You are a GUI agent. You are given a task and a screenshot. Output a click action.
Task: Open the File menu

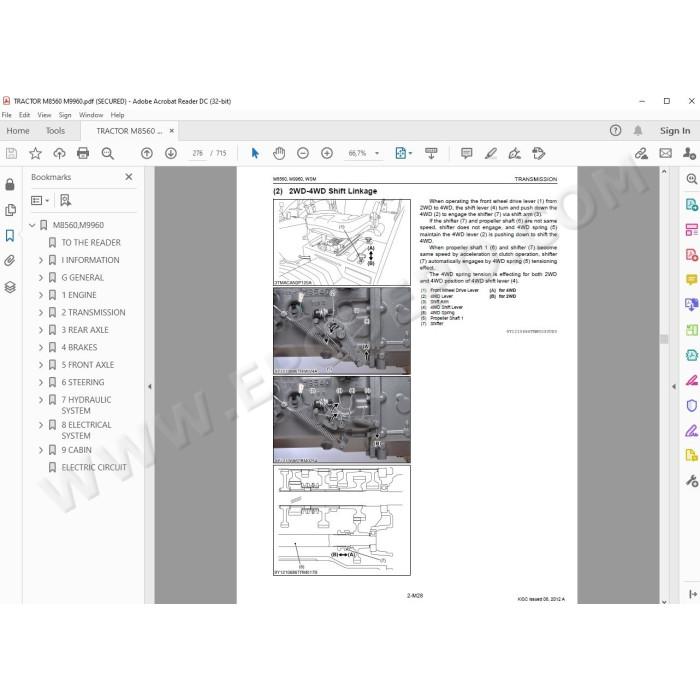pyautogui.click(x=7, y=115)
